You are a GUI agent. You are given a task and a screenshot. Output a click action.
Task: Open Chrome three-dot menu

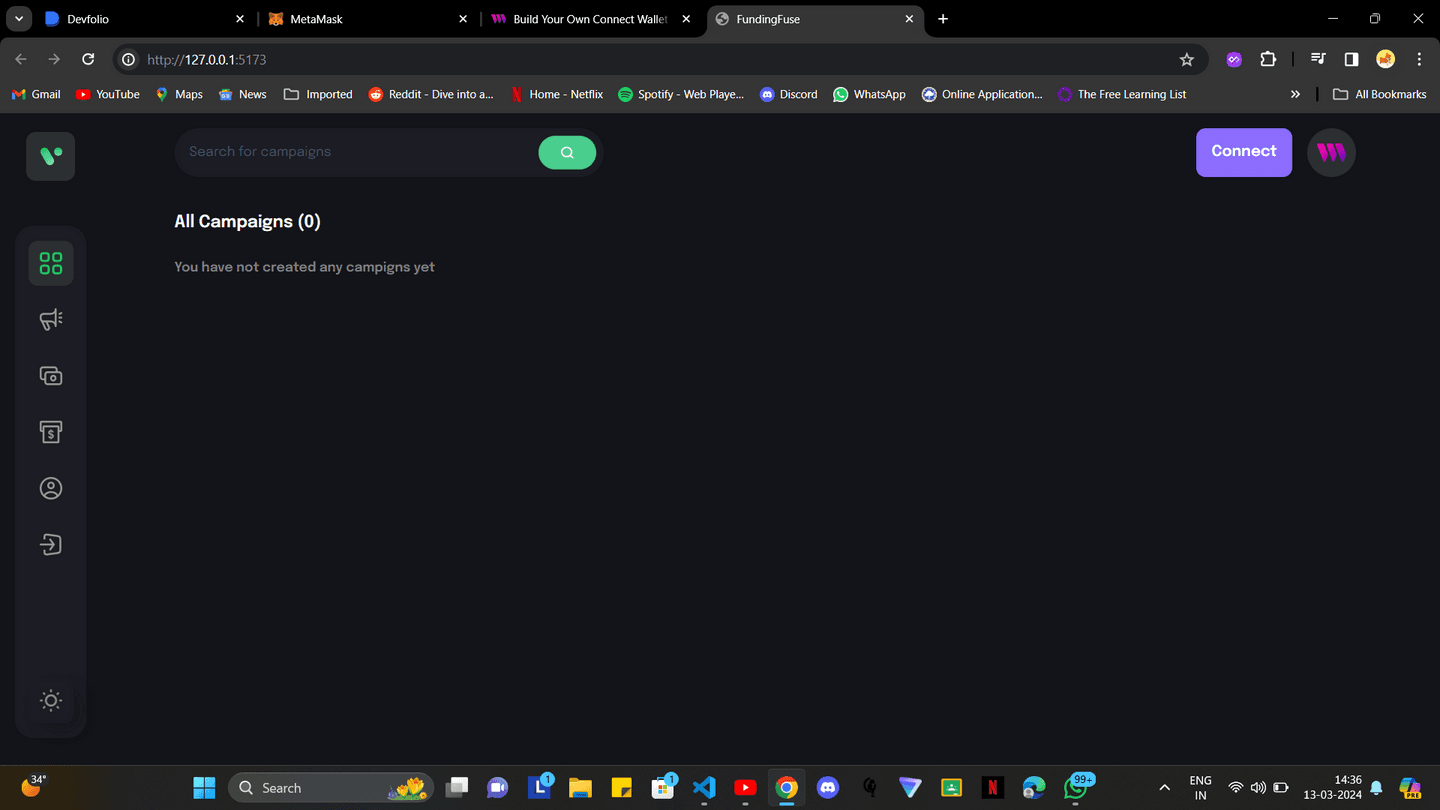1419,60
